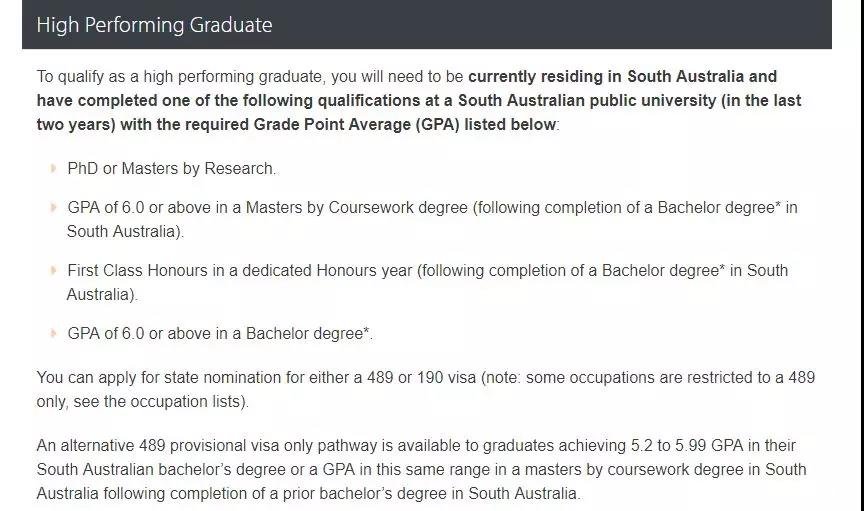Click arrow bullet beside GPA in Bachelor degree
The image size is (864, 511).
[x=53, y=333]
